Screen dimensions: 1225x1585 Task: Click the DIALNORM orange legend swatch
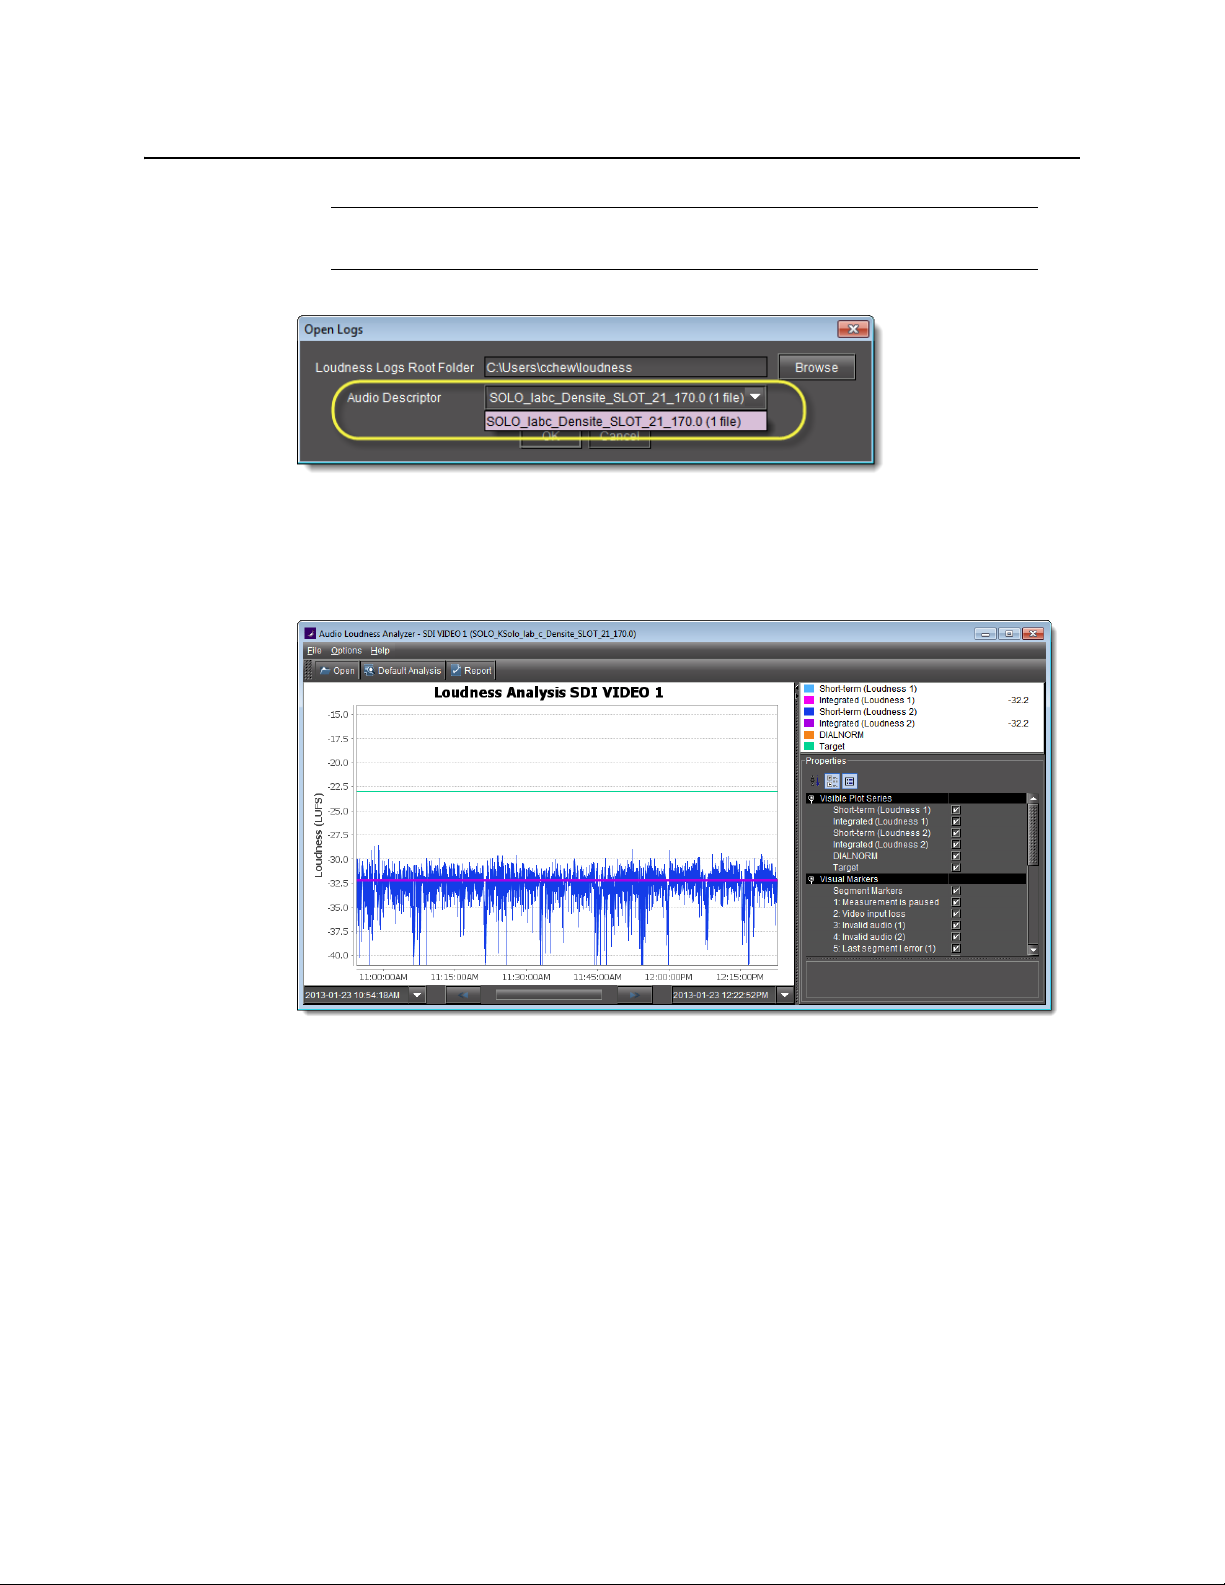tap(809, 735)
